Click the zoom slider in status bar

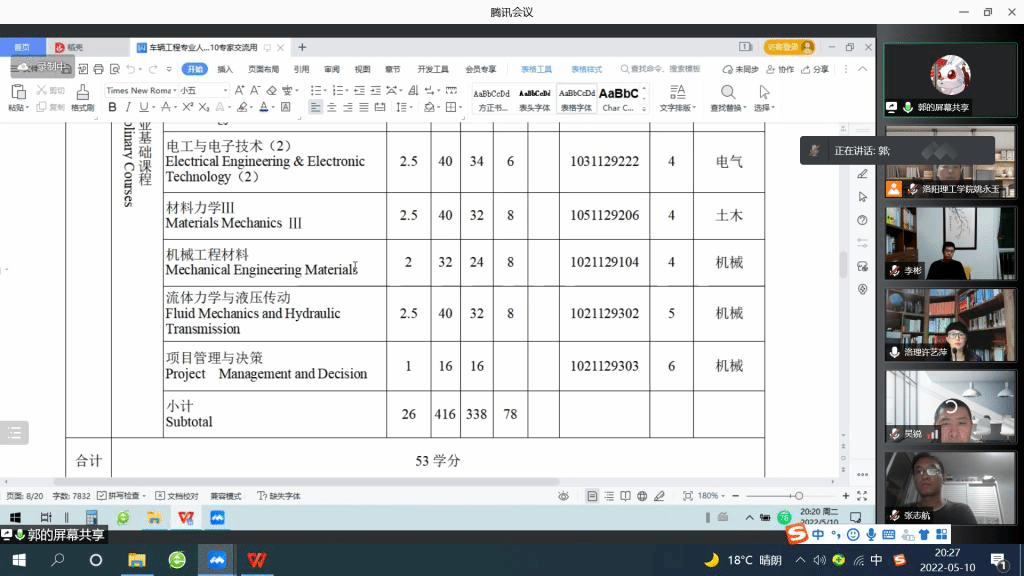click(x=797, y=496)
